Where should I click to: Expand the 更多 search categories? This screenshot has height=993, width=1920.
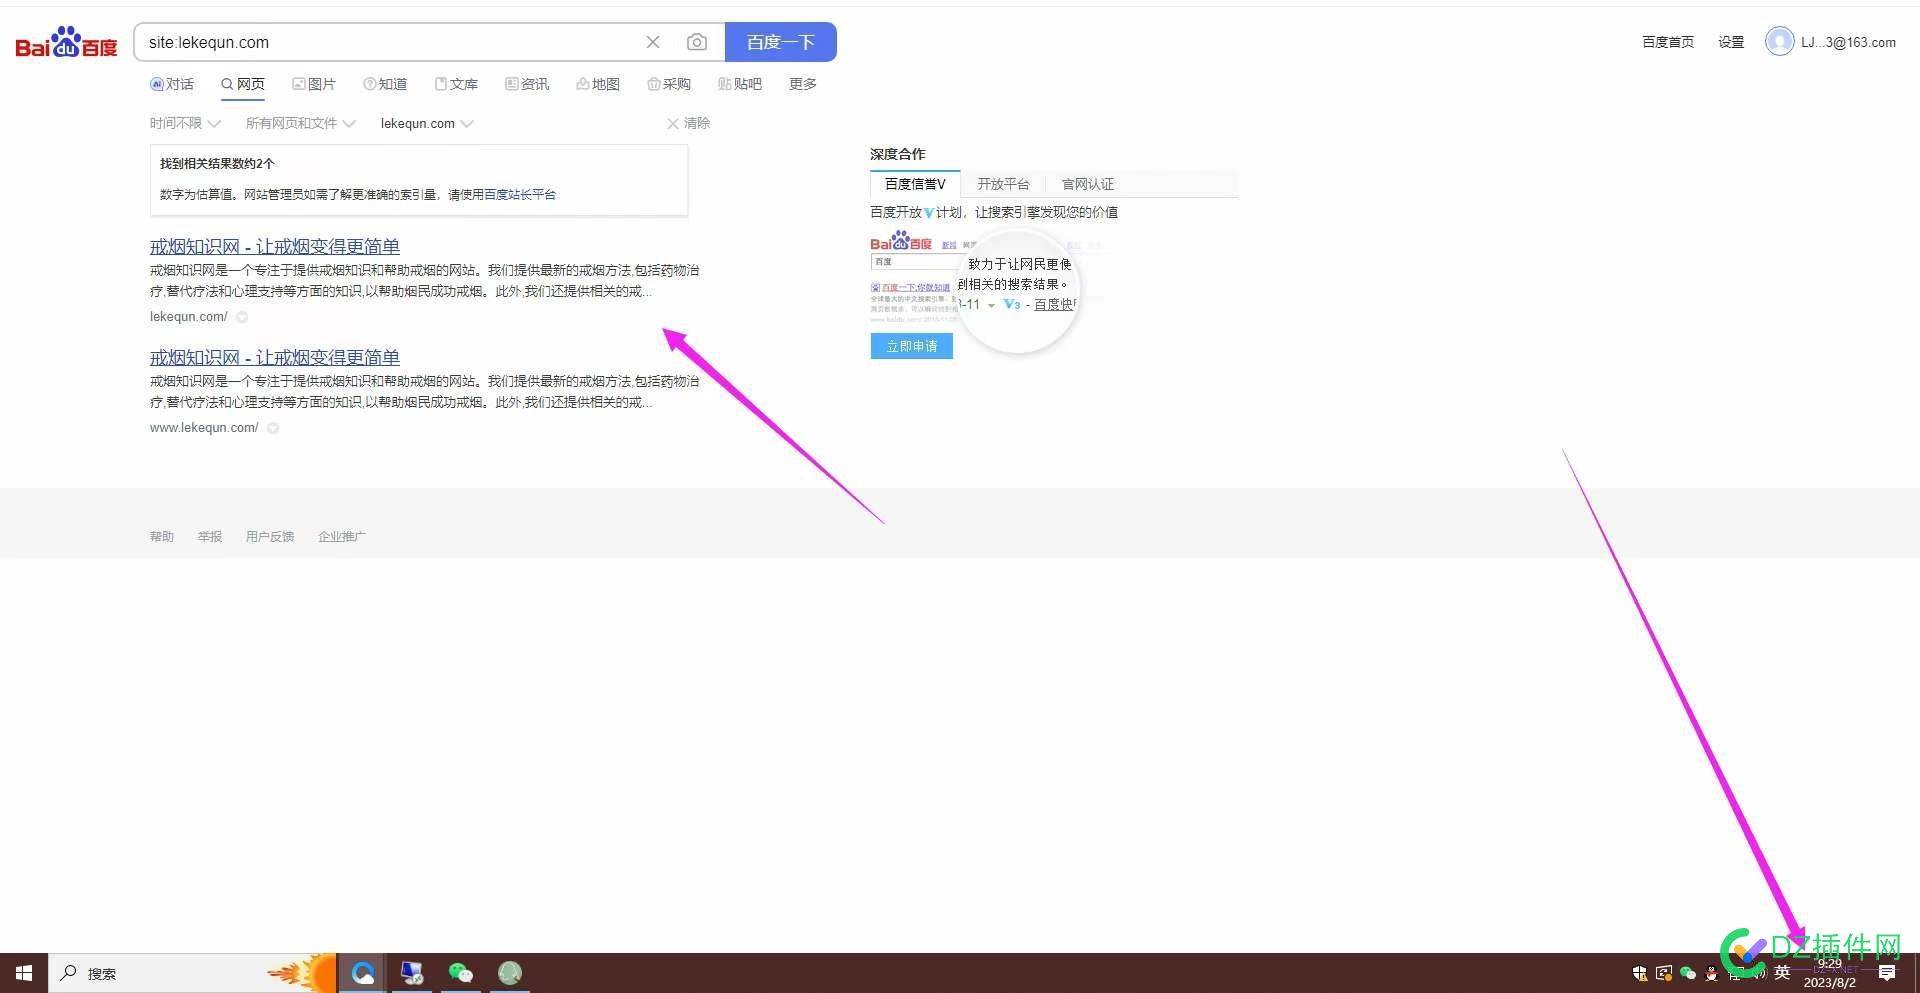pyautogui.click(x=803, y=84)
